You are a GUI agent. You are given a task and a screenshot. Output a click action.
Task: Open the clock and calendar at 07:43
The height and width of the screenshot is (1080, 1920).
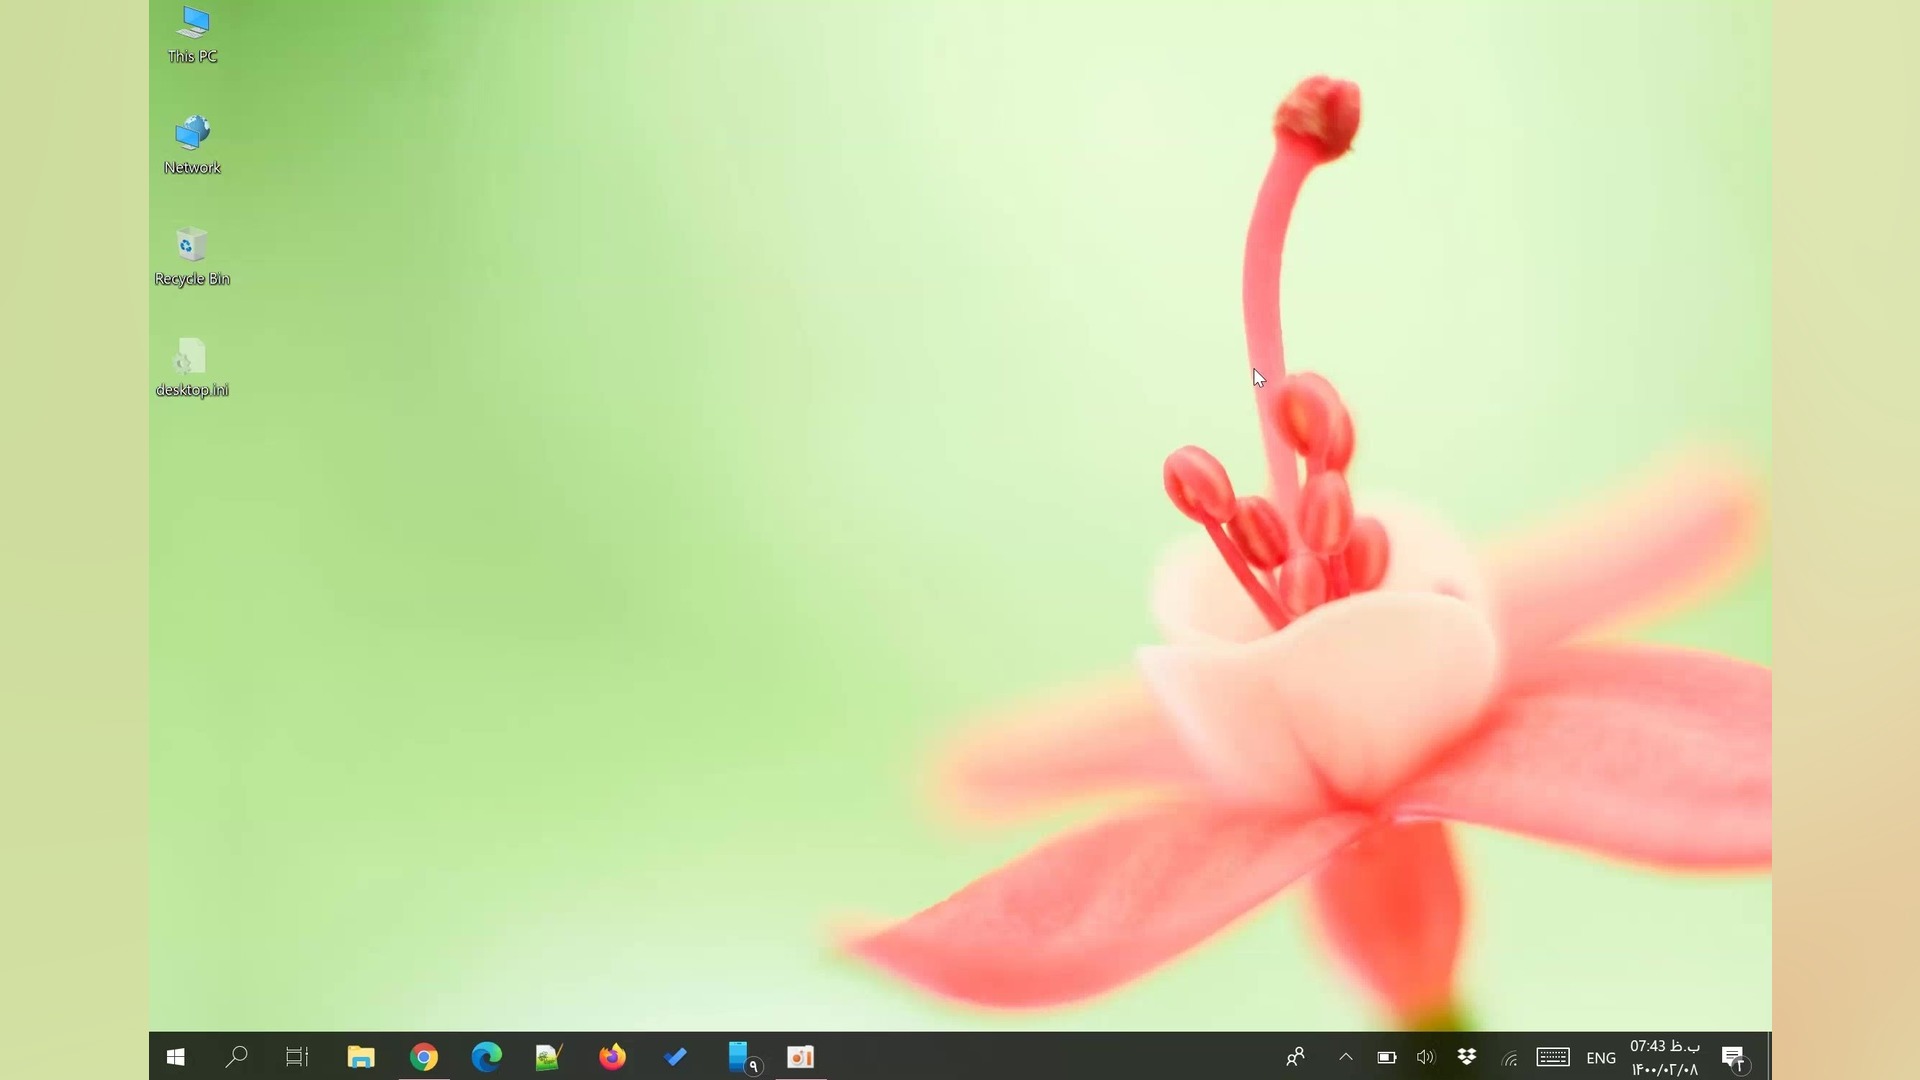point(1665,1057)
